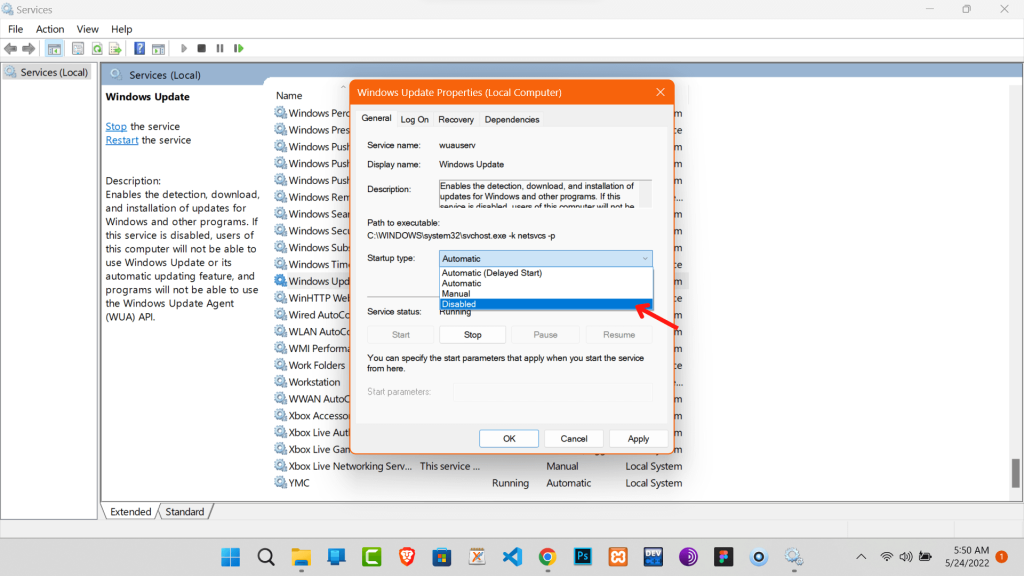This screenshot has height=576, width=1024.
Task: Open the File menu
Action: [x=16, y=29]
